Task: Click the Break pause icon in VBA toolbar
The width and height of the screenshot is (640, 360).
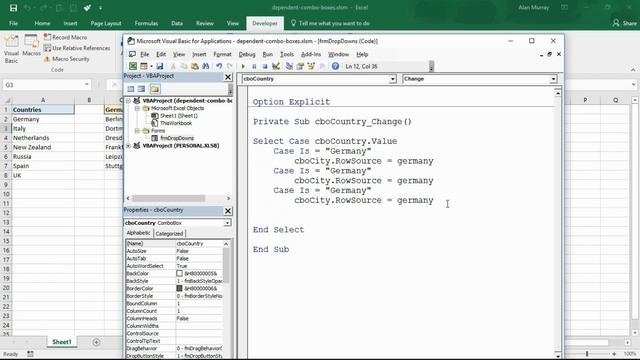Action: pyautogui.click(x=254, y=66)
